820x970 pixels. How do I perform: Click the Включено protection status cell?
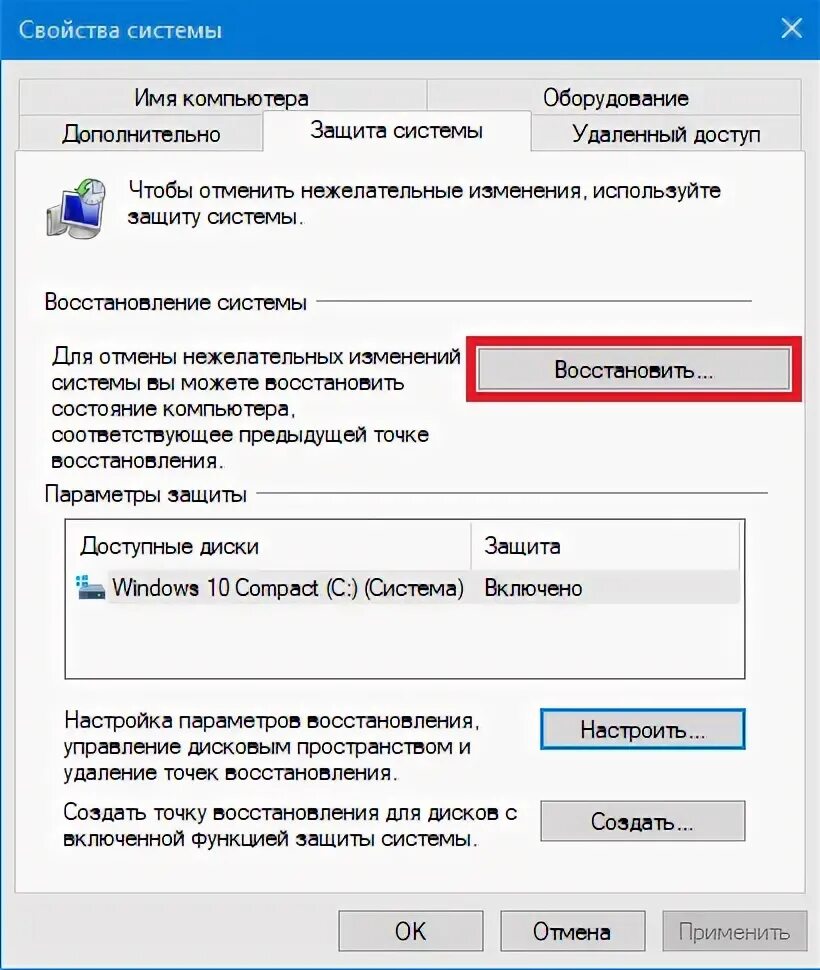(533, 588)
